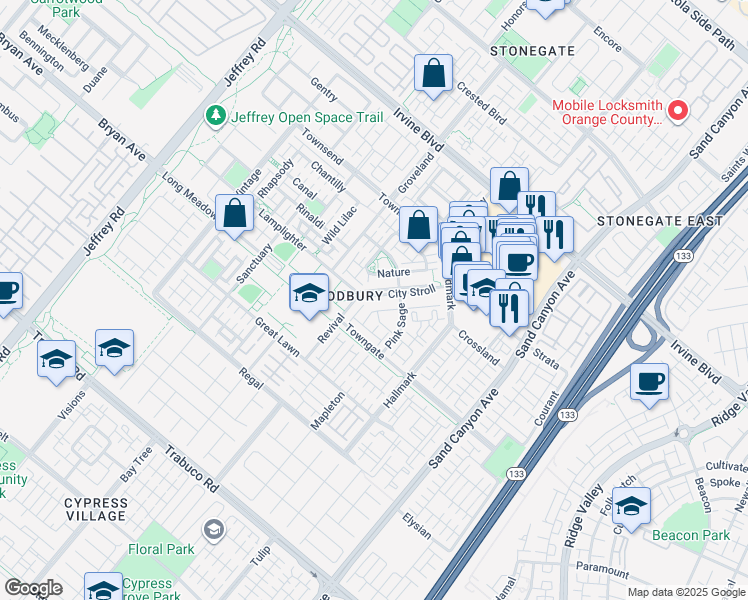The image size is (748, 600).
Task: Select the school marker beside Cypress Grove Park
Action: tap(104, 588)
